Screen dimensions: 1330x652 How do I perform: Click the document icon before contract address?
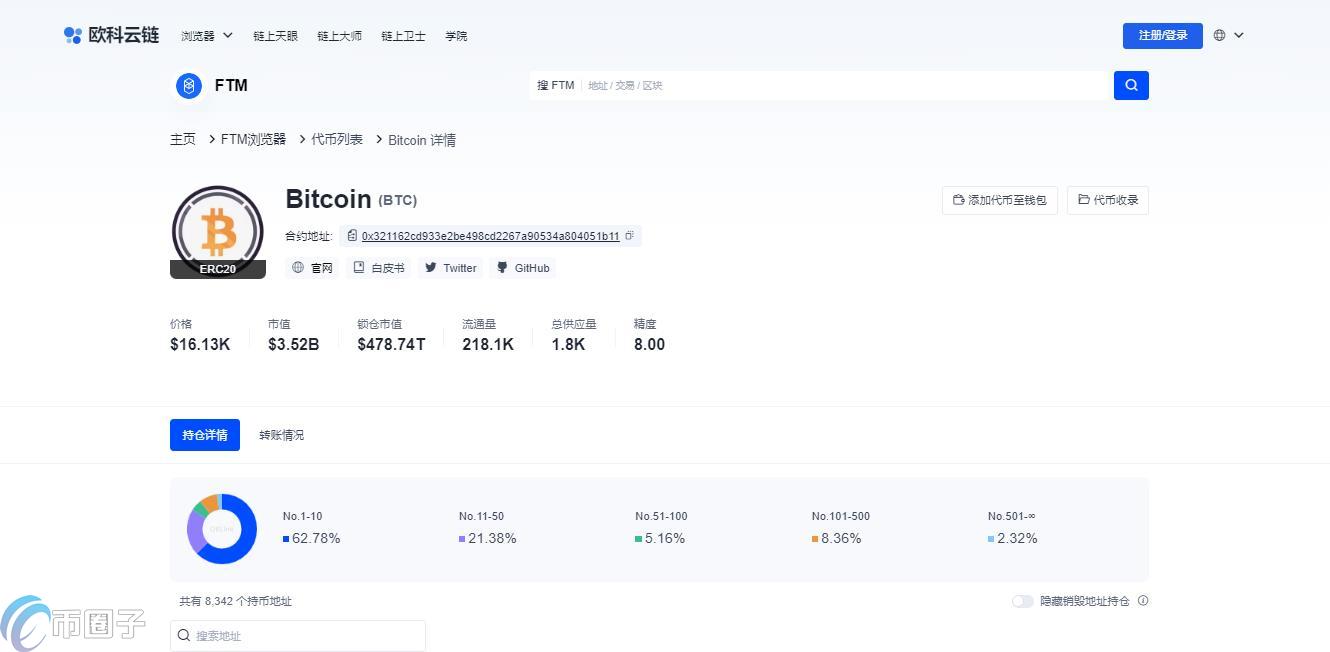(352, 236)
